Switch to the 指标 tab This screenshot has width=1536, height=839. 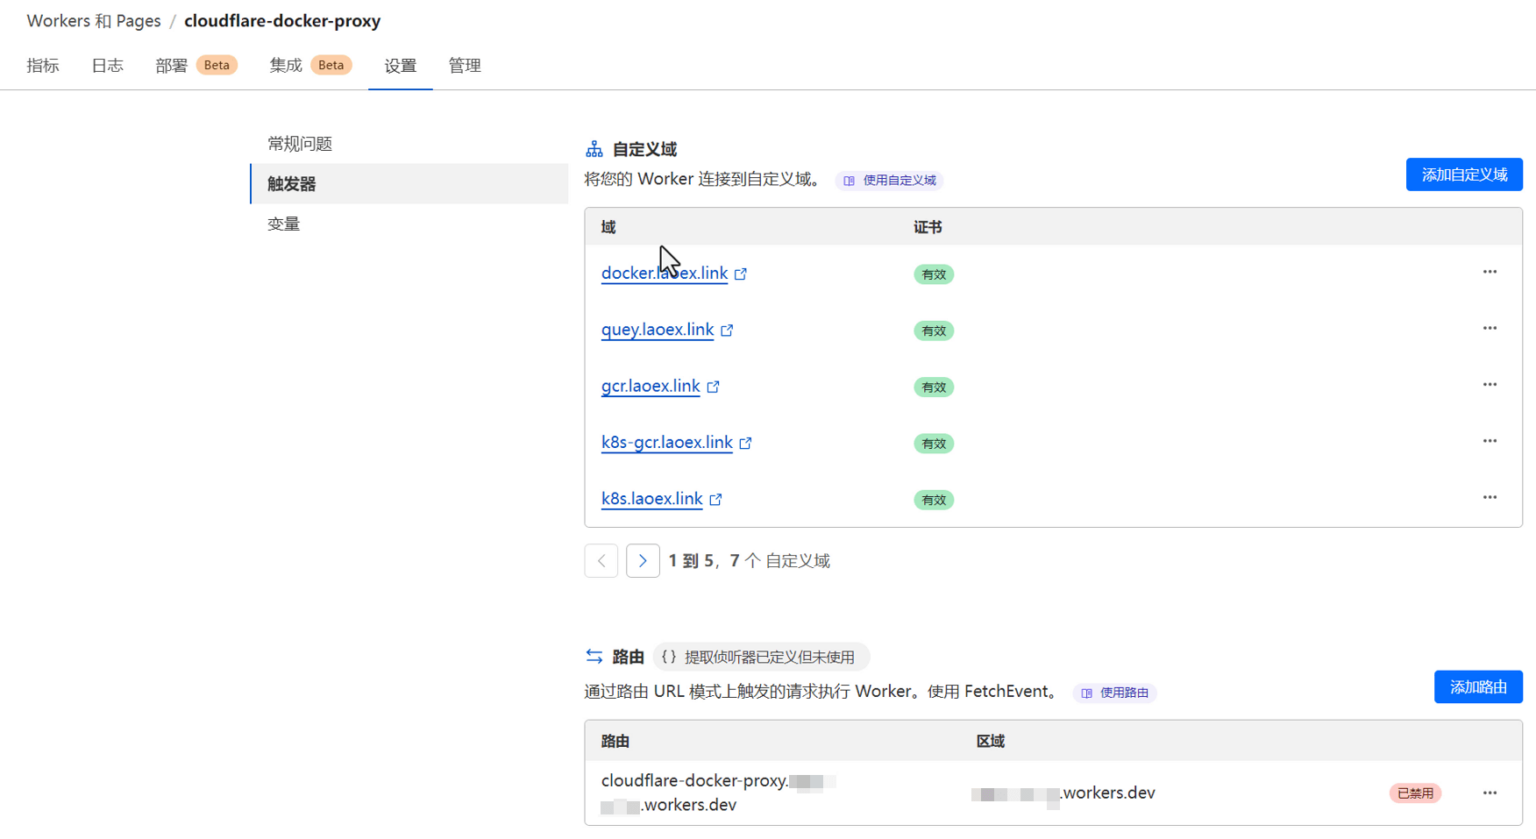[43, 65]
